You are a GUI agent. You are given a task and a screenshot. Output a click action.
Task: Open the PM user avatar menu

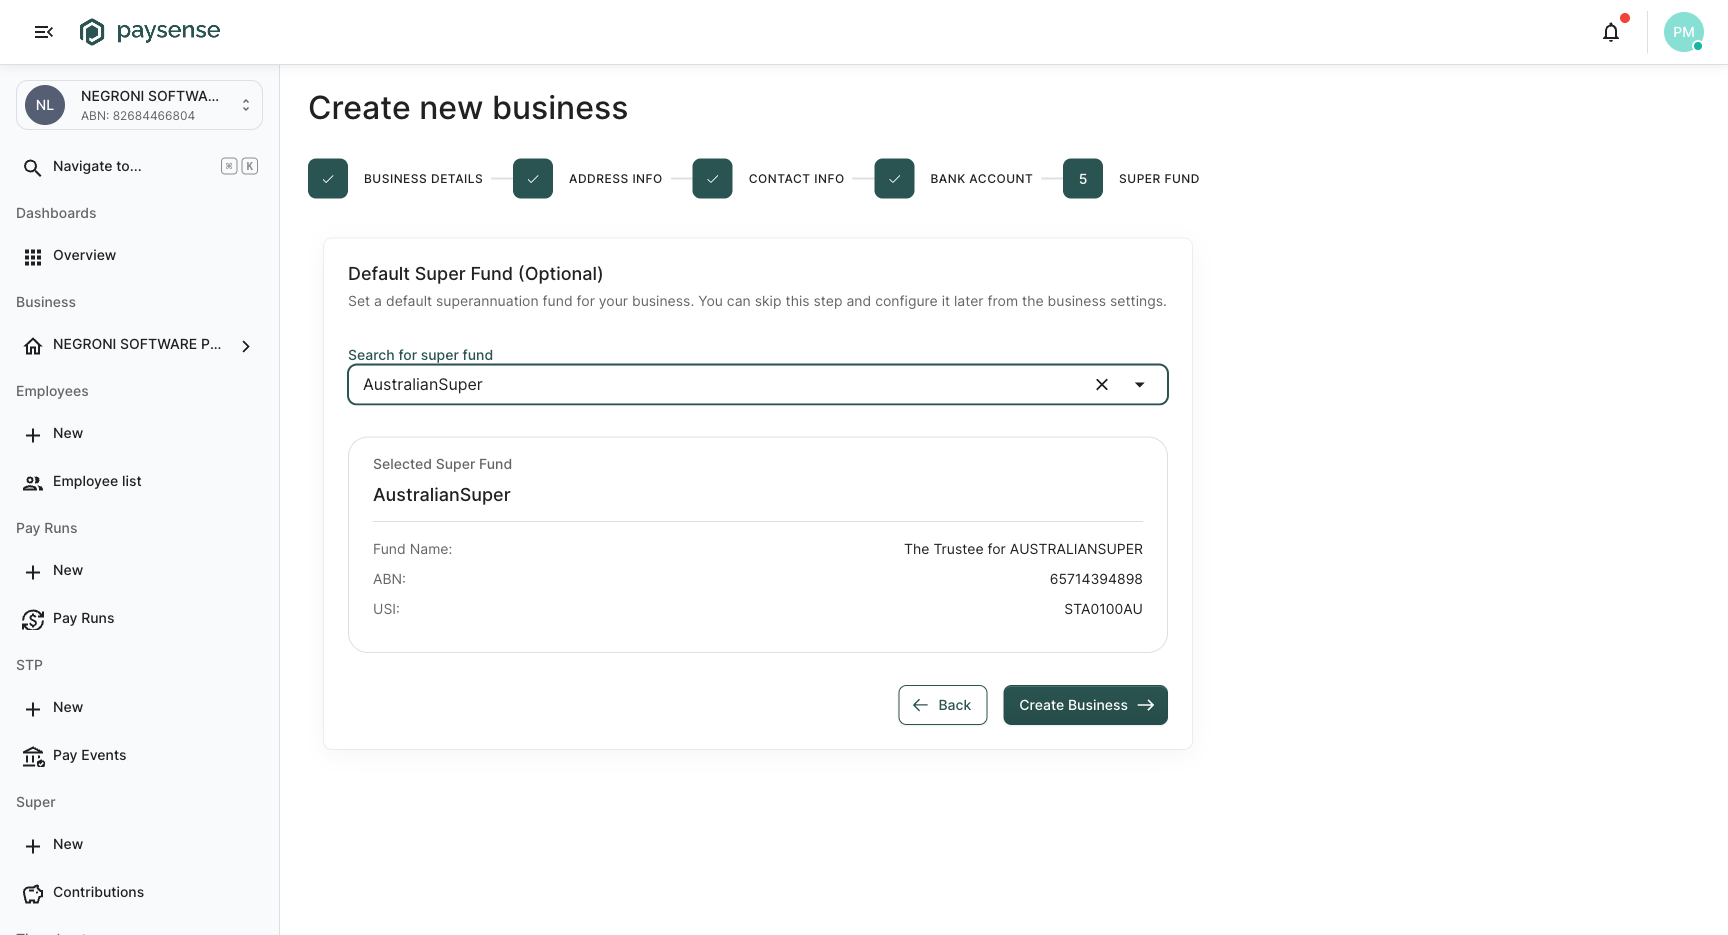1684,32
